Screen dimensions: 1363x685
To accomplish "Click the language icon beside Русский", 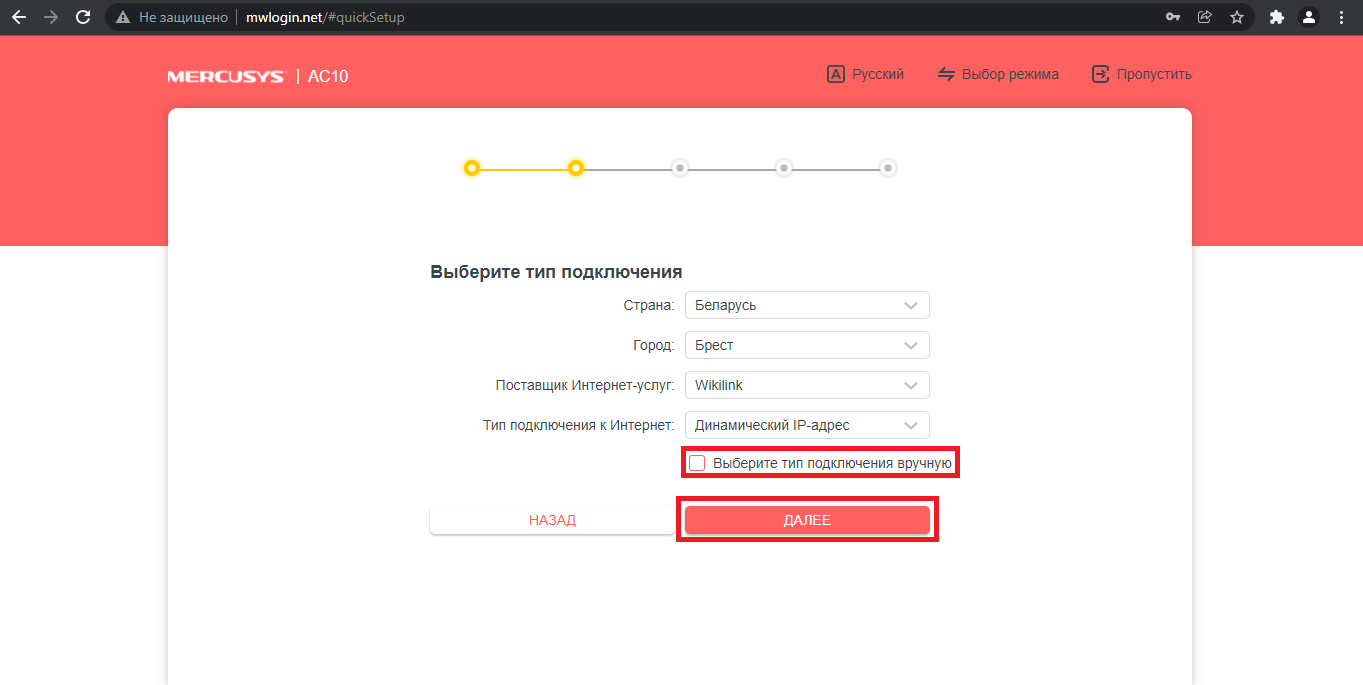I will pos(836,74).
